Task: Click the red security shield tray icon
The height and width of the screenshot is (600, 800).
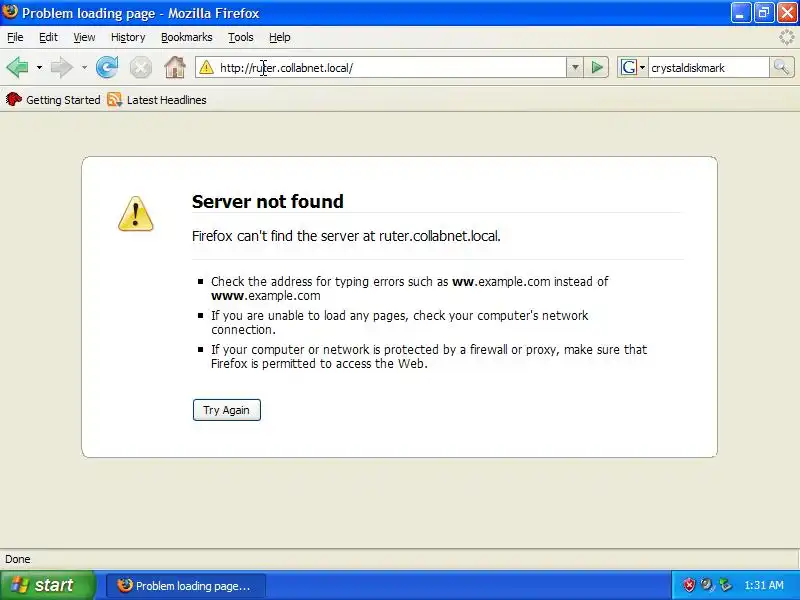Action: [689, 585]
